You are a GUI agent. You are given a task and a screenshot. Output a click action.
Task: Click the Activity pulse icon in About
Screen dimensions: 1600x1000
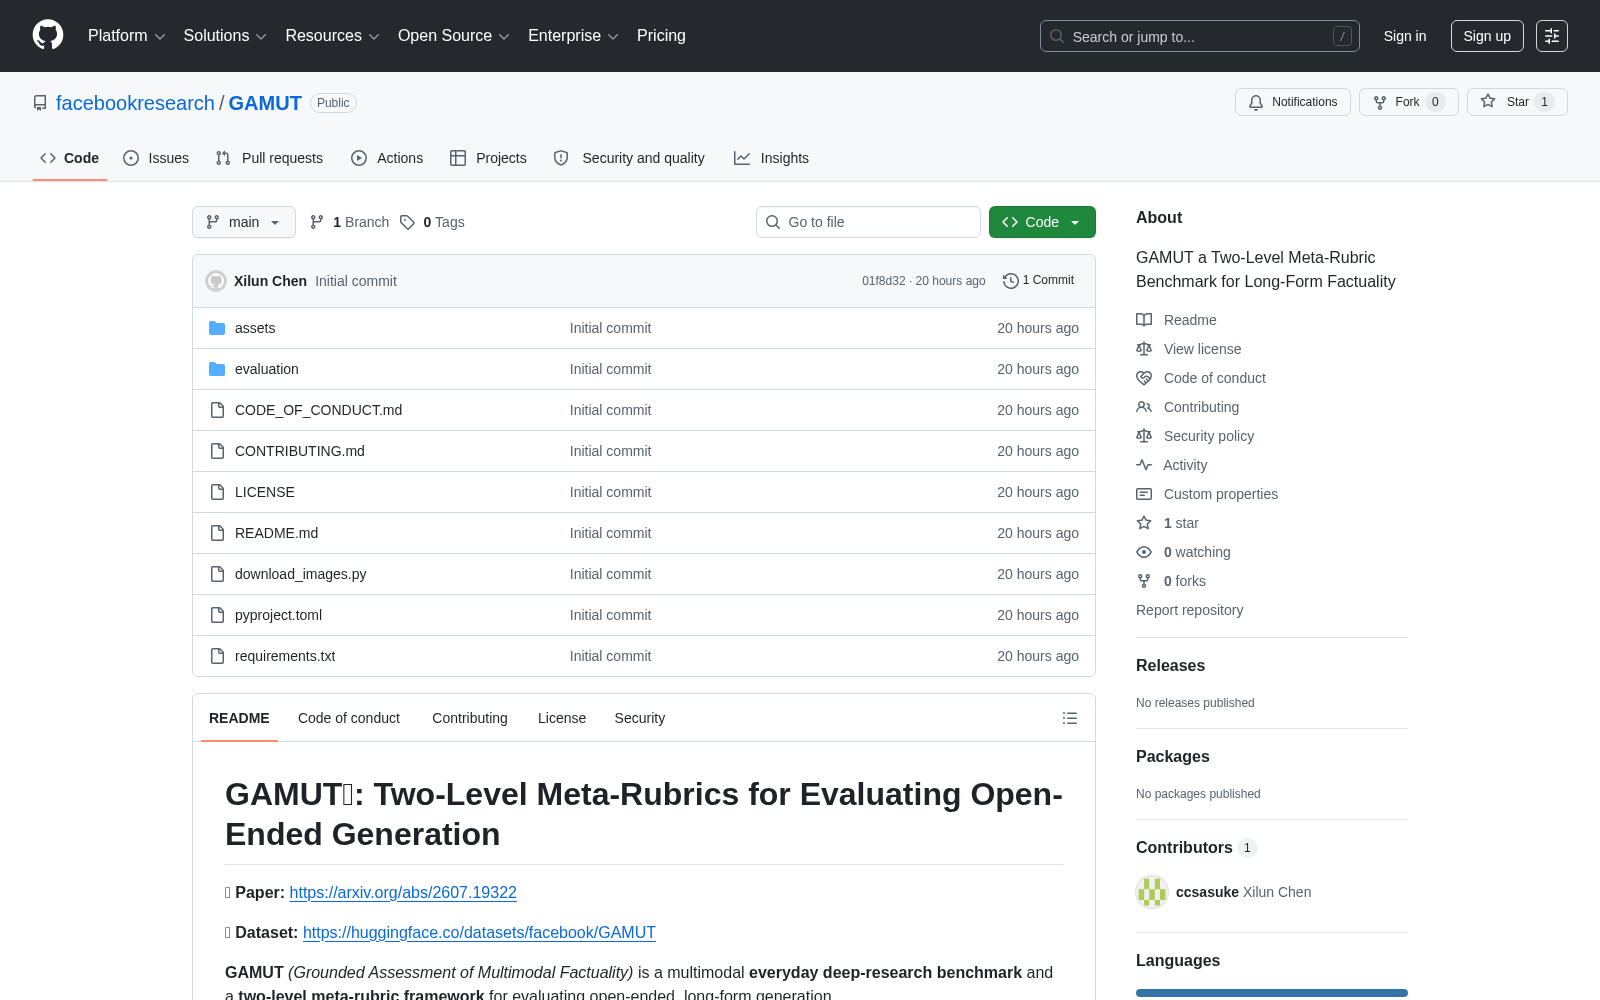coord(1144,465)
